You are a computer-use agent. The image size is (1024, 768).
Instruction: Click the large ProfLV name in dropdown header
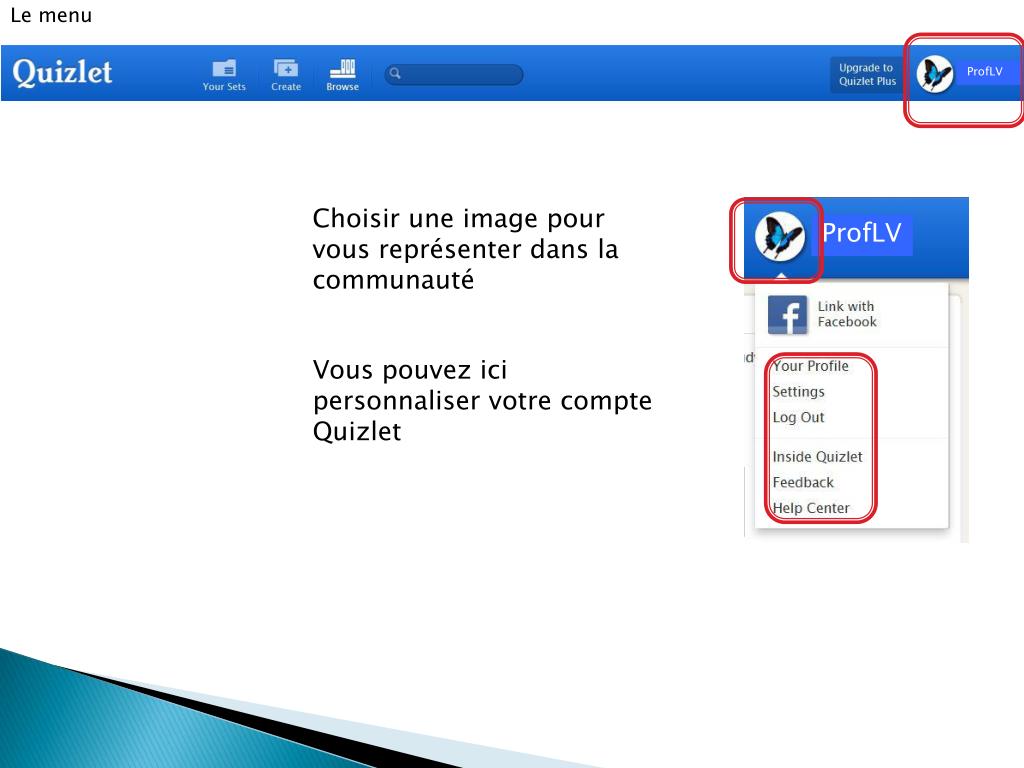coord(861,233)
